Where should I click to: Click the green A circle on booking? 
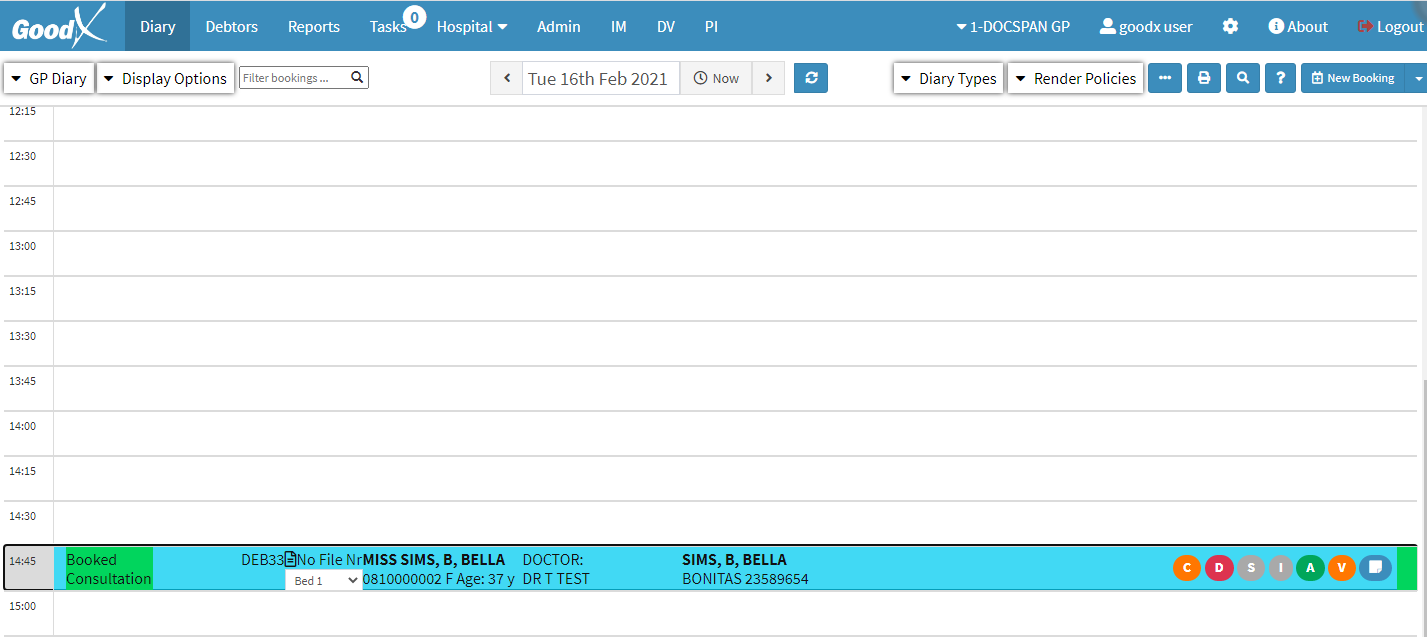[1310, 568]
